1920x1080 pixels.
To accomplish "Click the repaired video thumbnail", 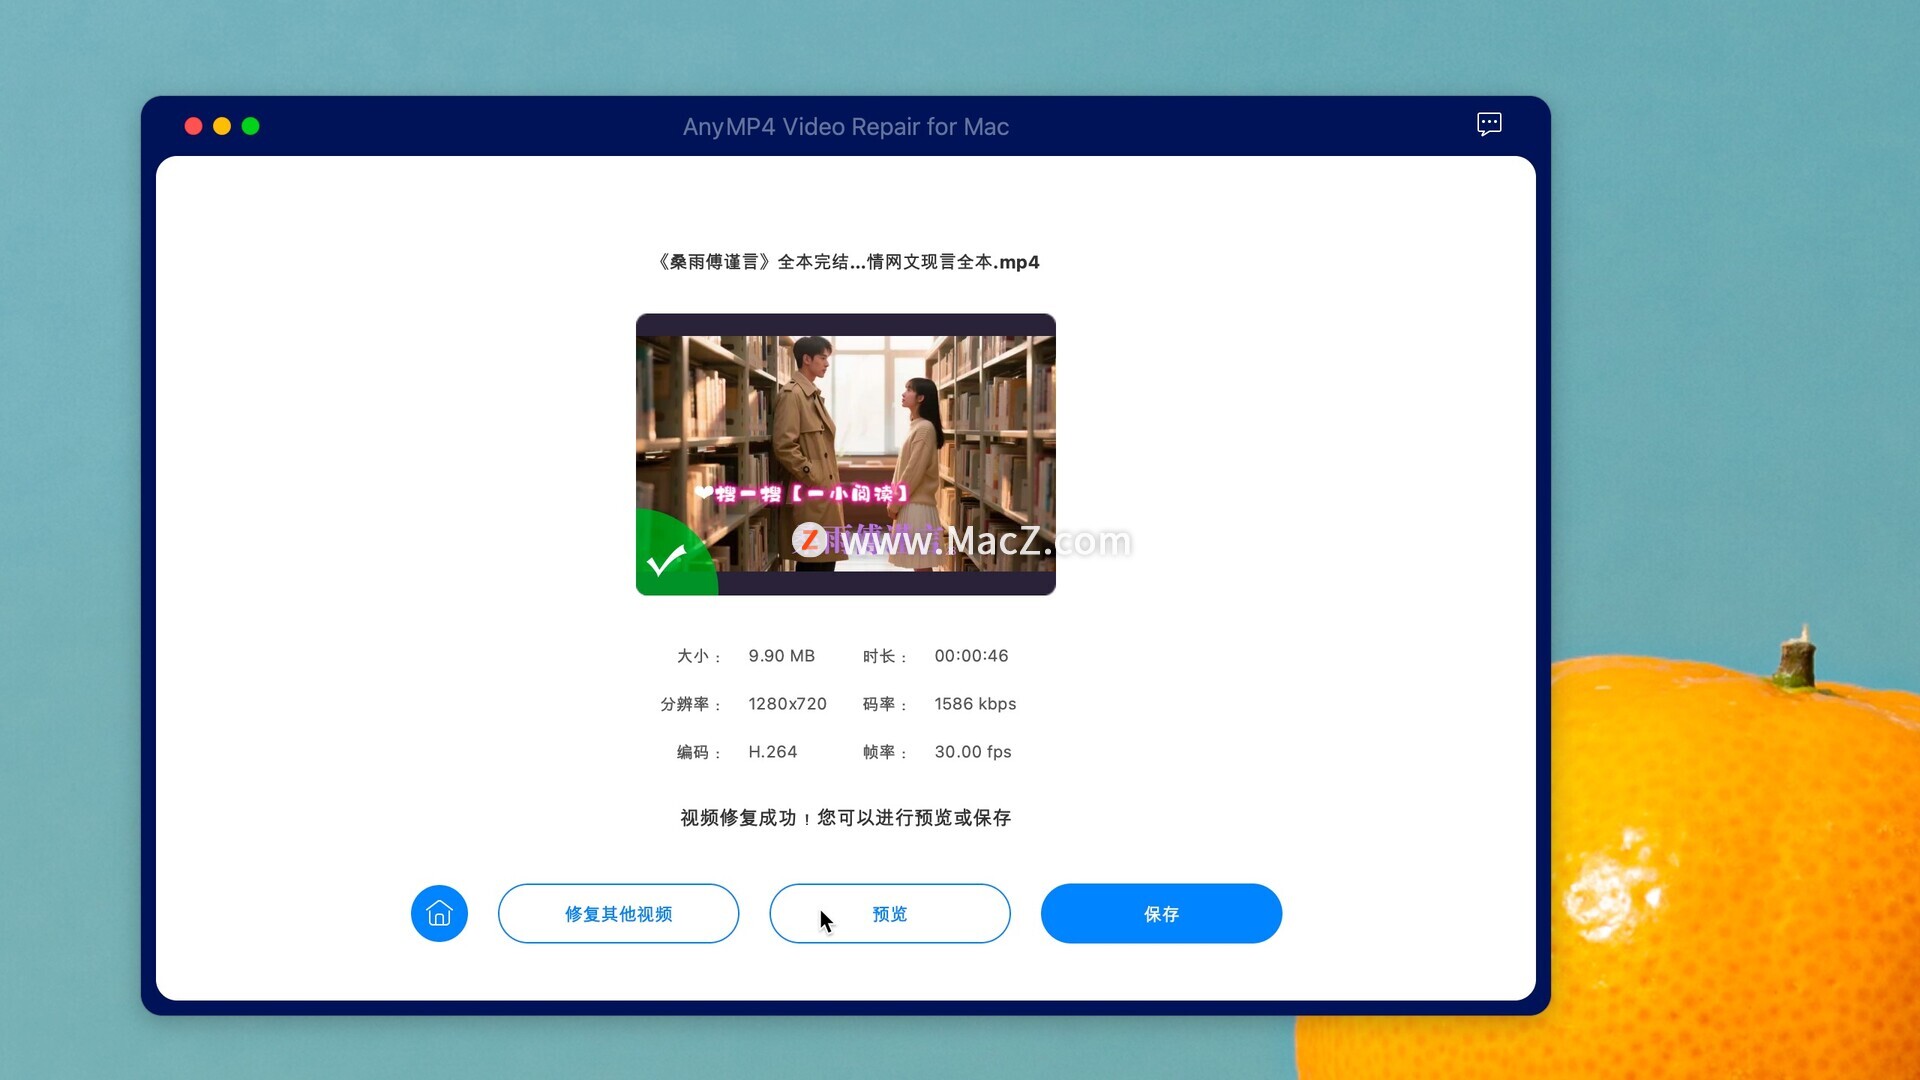I will [x=845, y=454].
